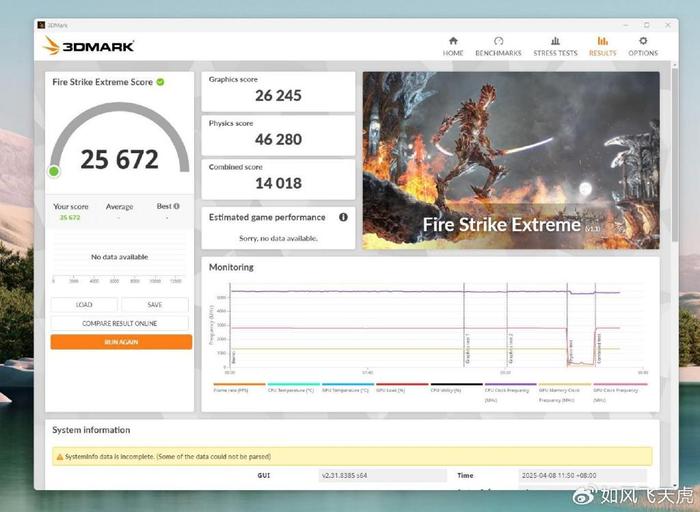Toggle the CPU Temperature legend series
Viewport: 700px width, 512px height.
293,387
